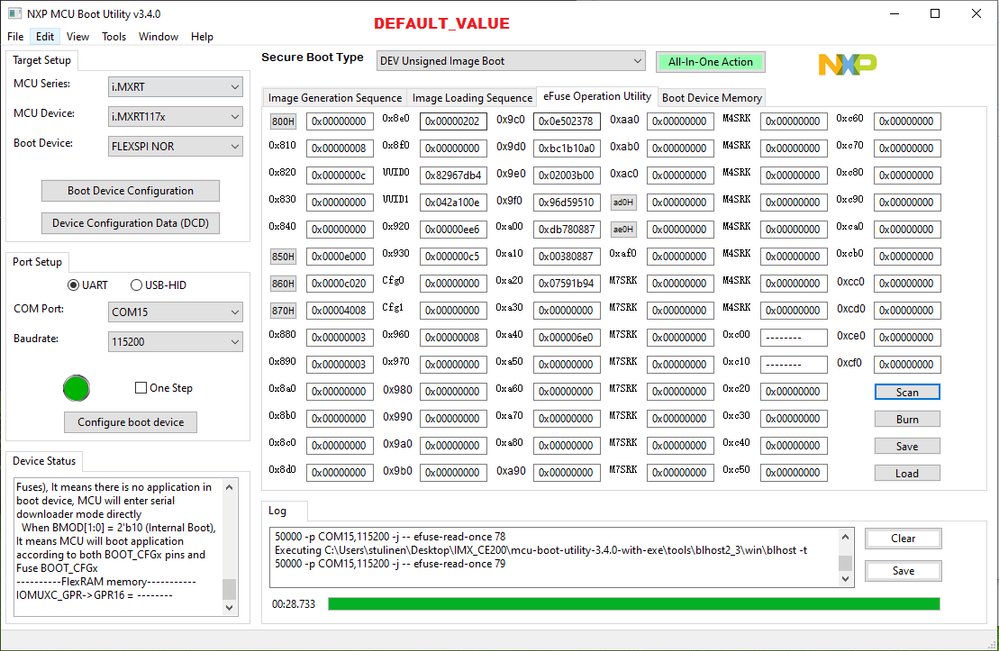Click the Load fuse button
999x651 pixels.
click(907, 473)
